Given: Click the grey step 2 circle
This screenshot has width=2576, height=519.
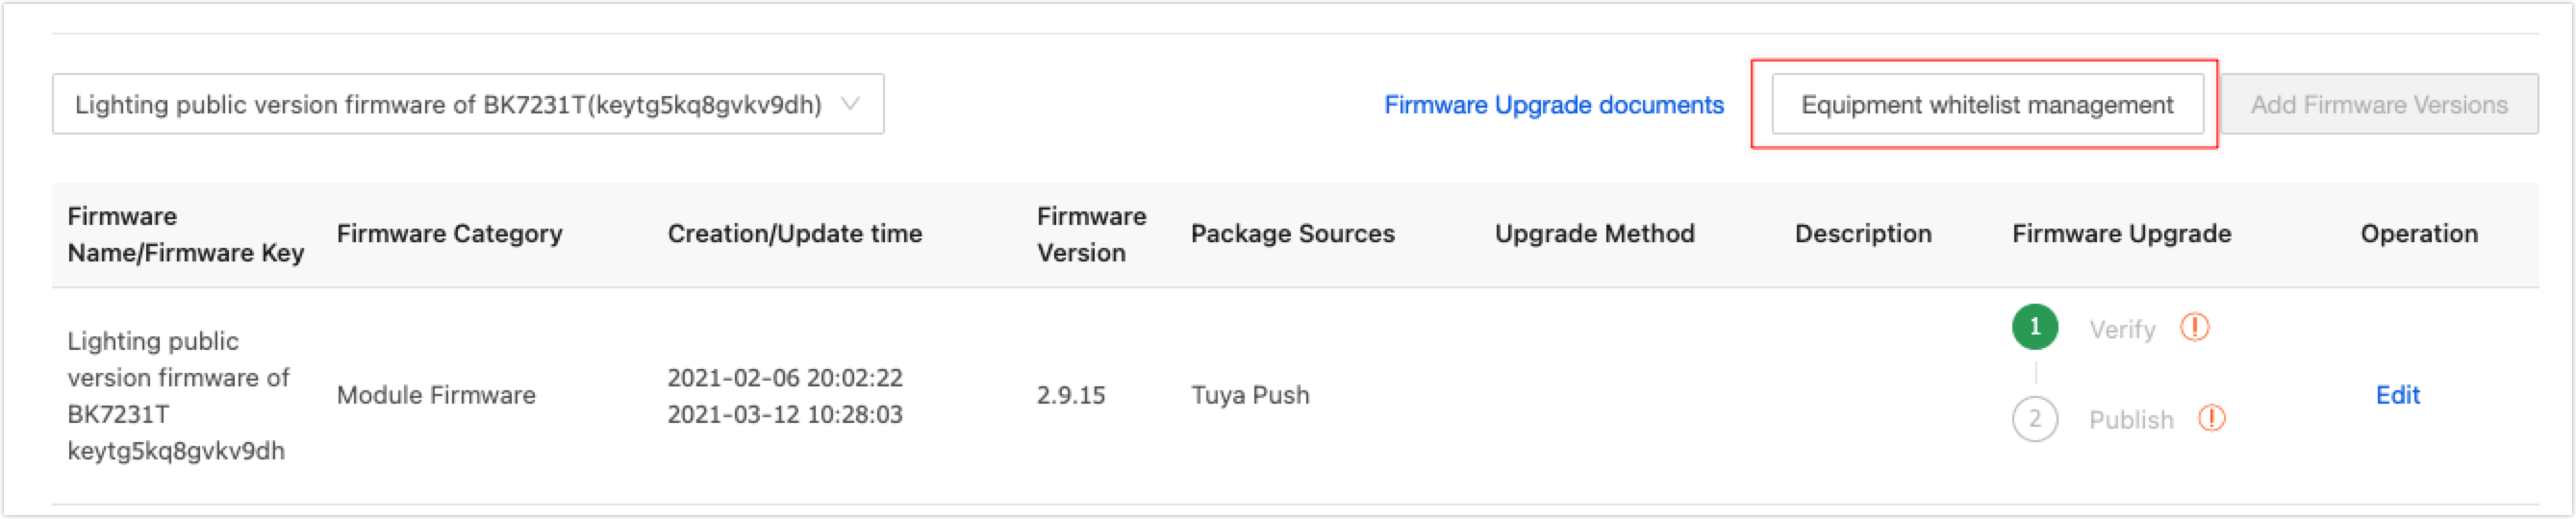Looking at the screenshot, I should (2035, 419).
